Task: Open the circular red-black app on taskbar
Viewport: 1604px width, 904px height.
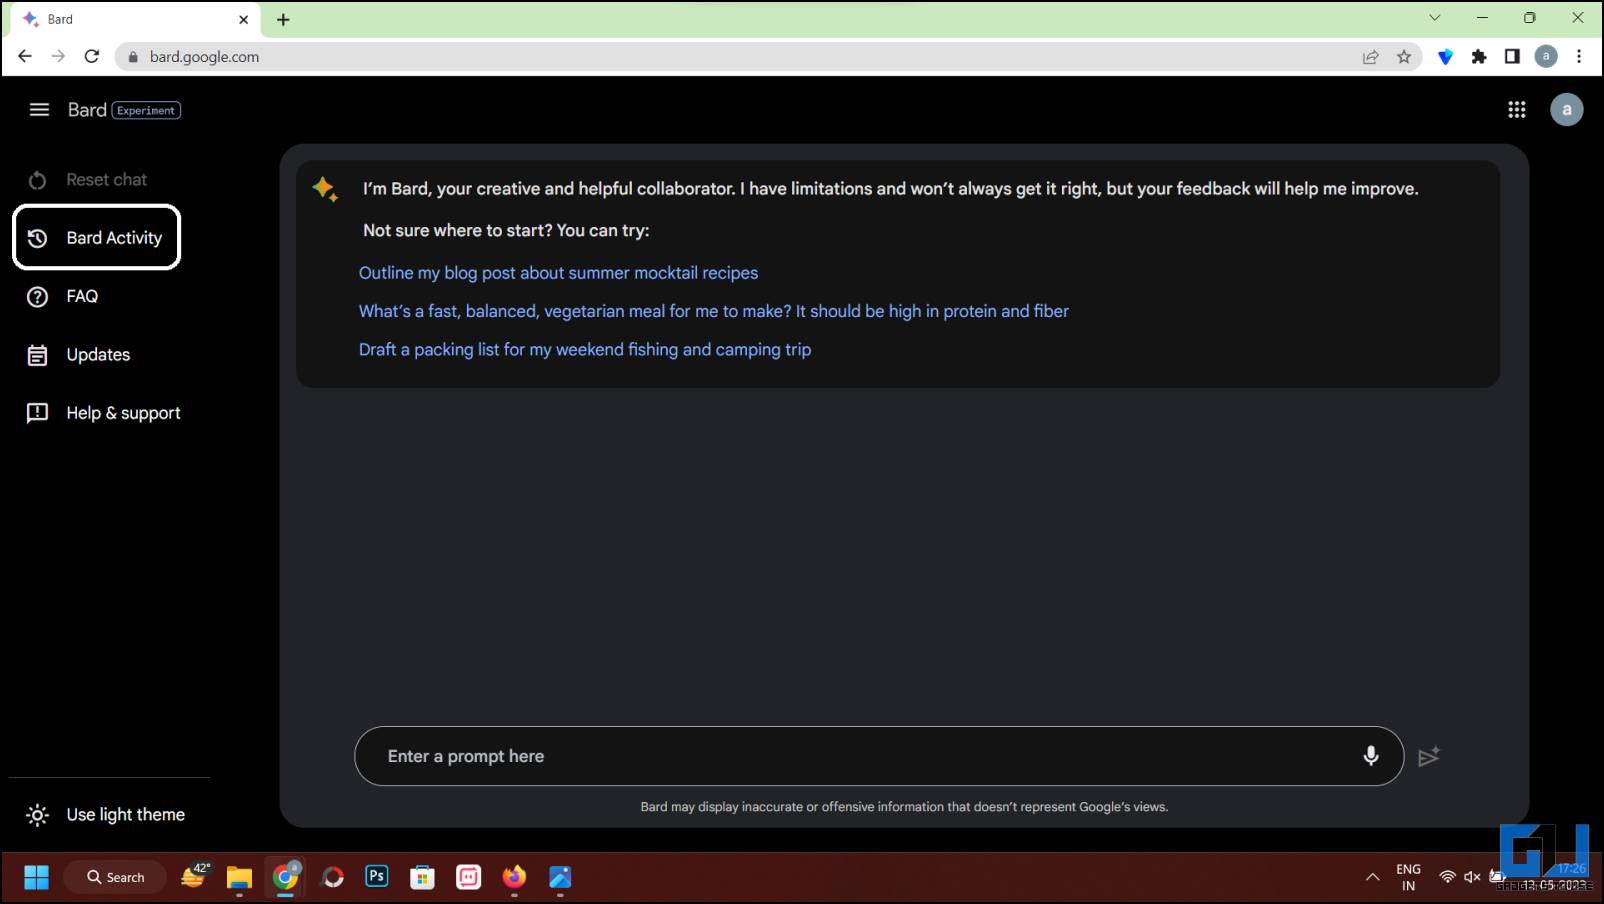Action: tap(332, 877)
